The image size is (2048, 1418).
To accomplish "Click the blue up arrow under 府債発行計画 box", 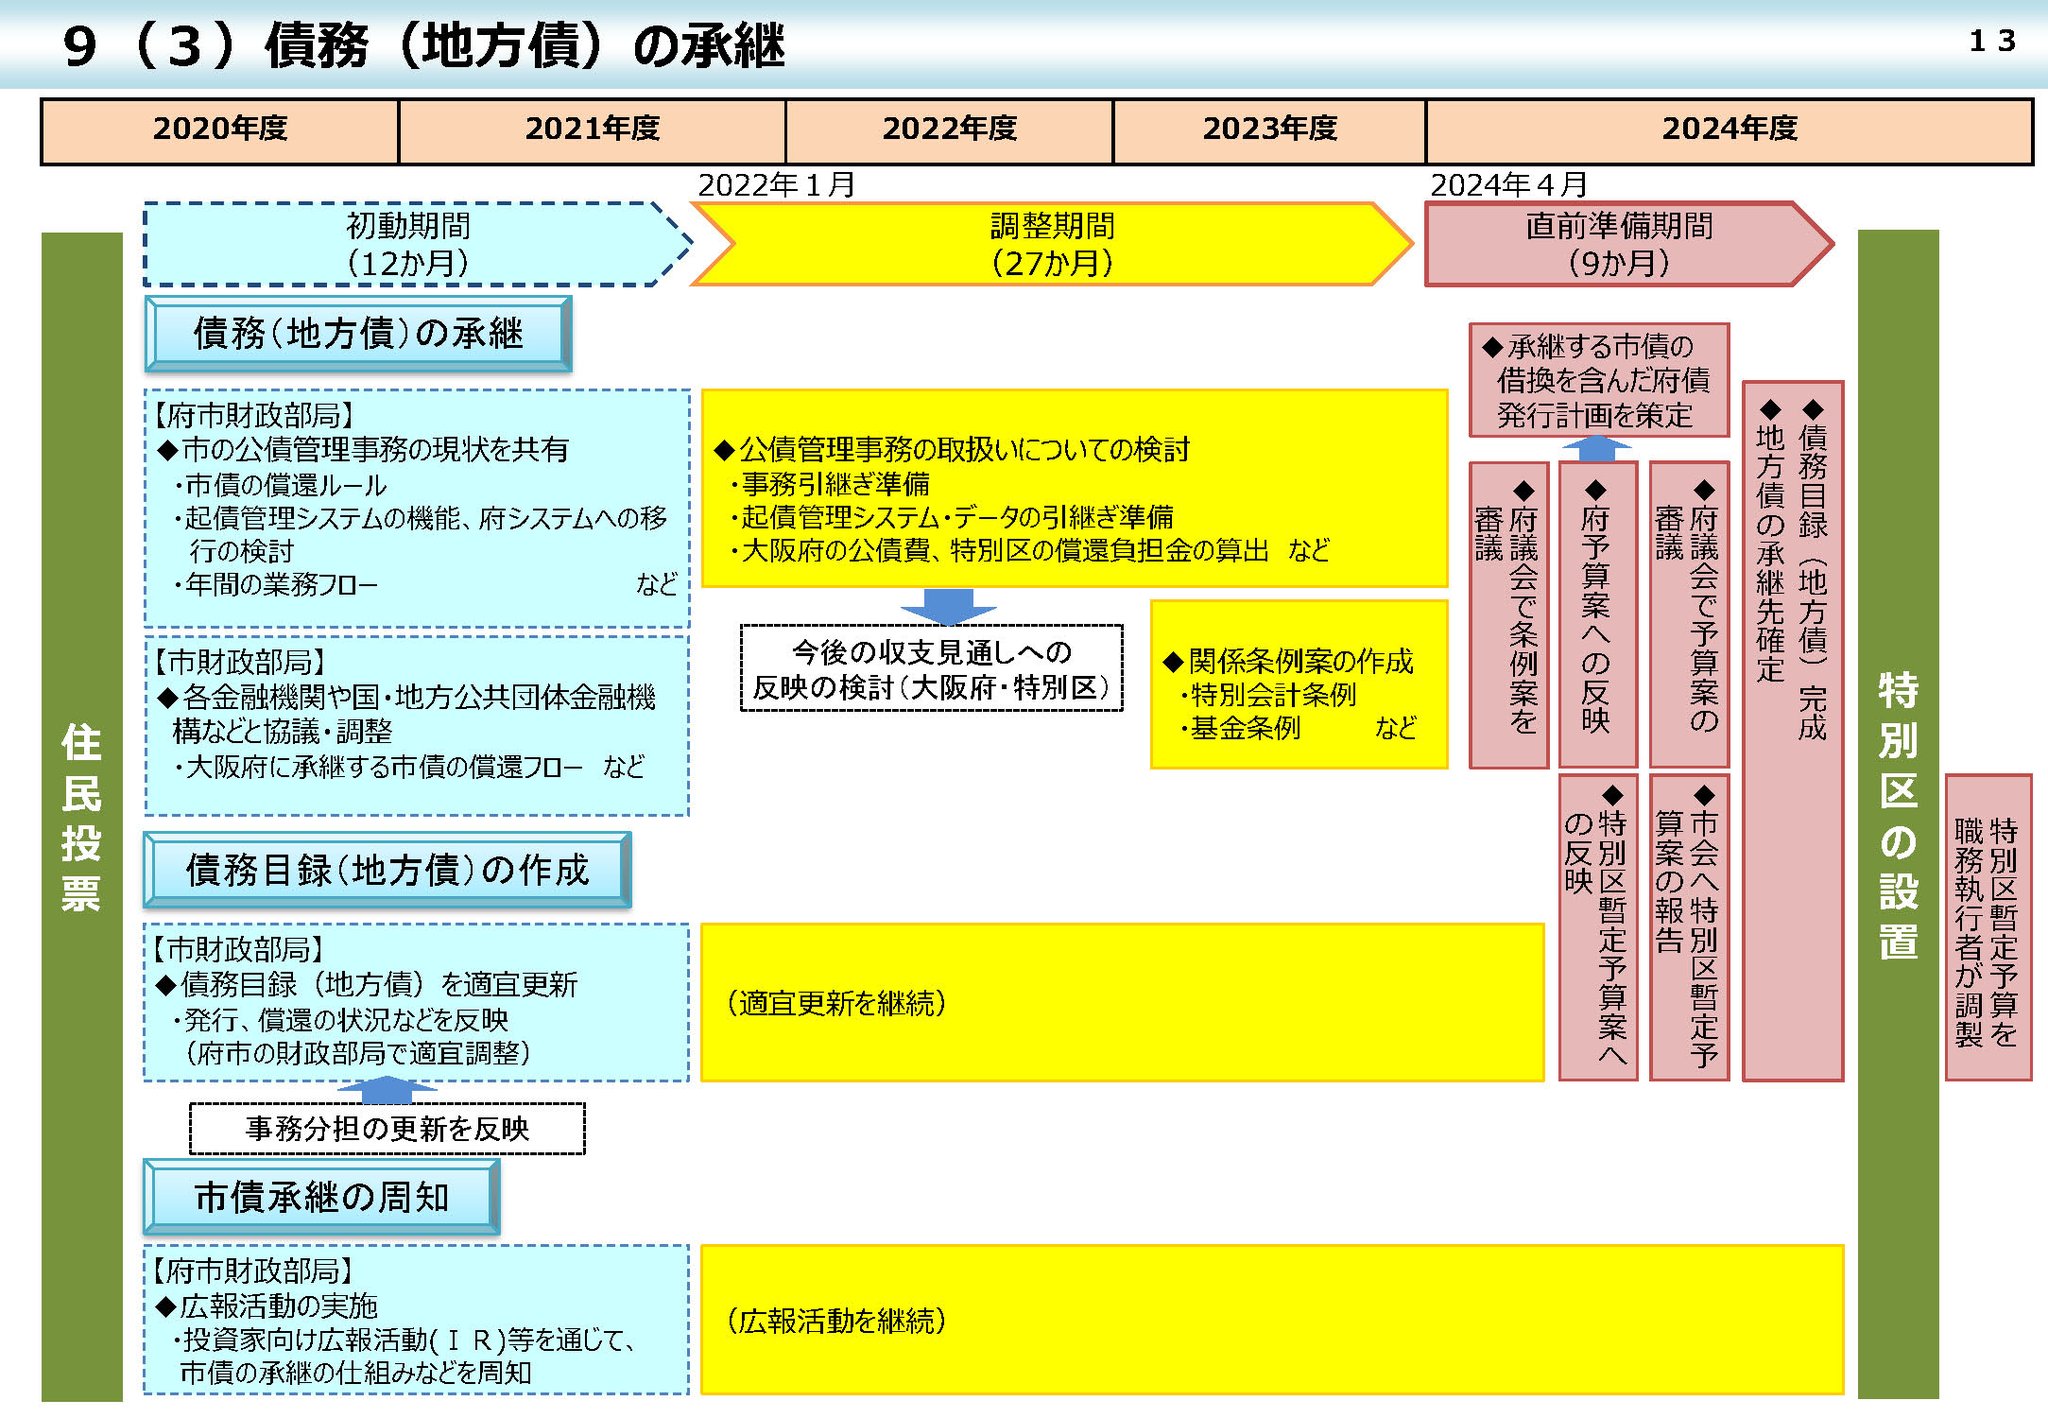I will 1596,449.
